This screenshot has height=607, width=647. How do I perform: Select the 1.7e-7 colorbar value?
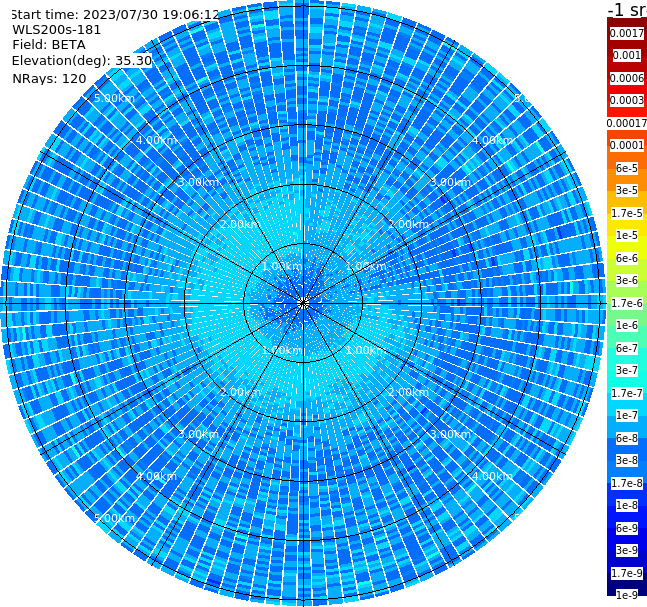(627, 393)
